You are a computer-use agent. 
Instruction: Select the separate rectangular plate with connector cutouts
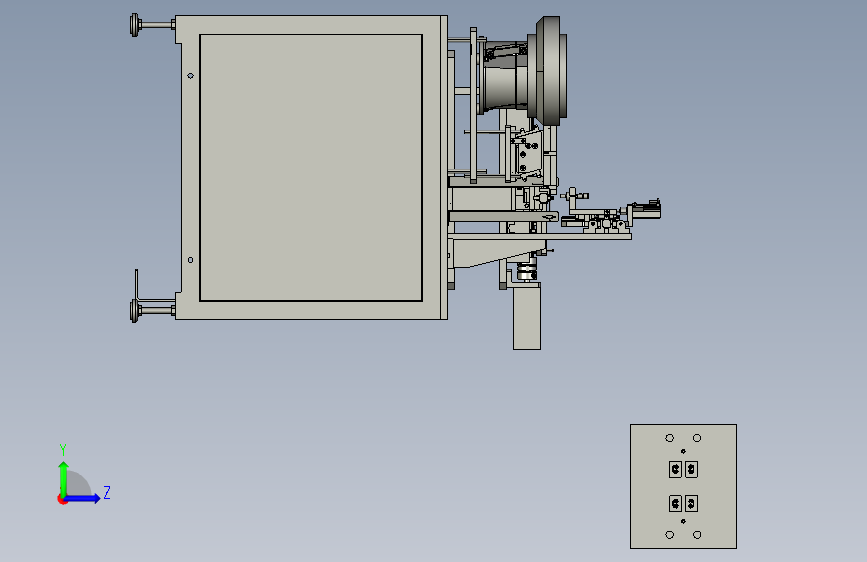coord(683,486)
